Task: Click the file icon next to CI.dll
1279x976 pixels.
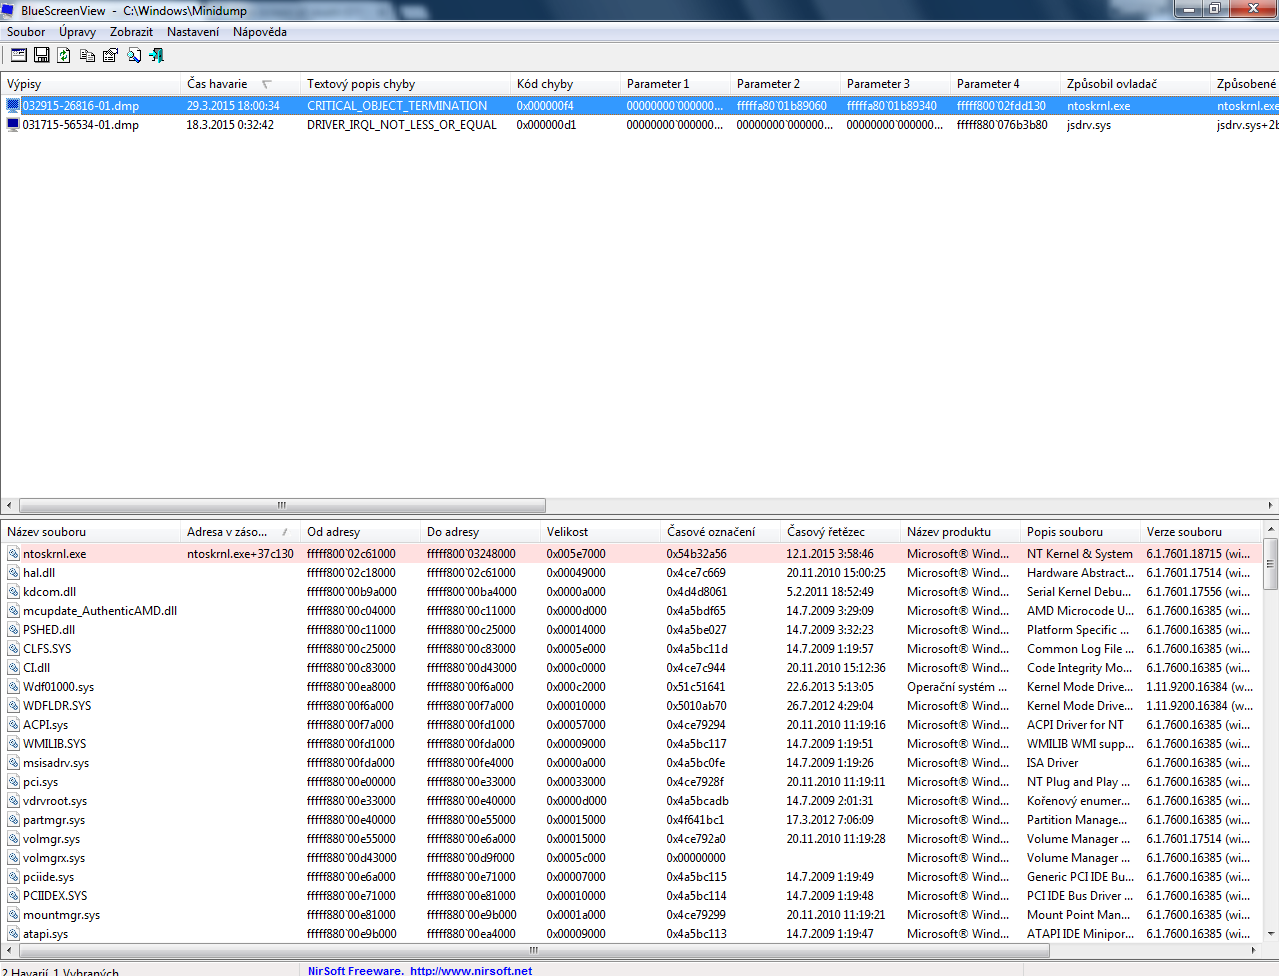Action: pos(14,668)
